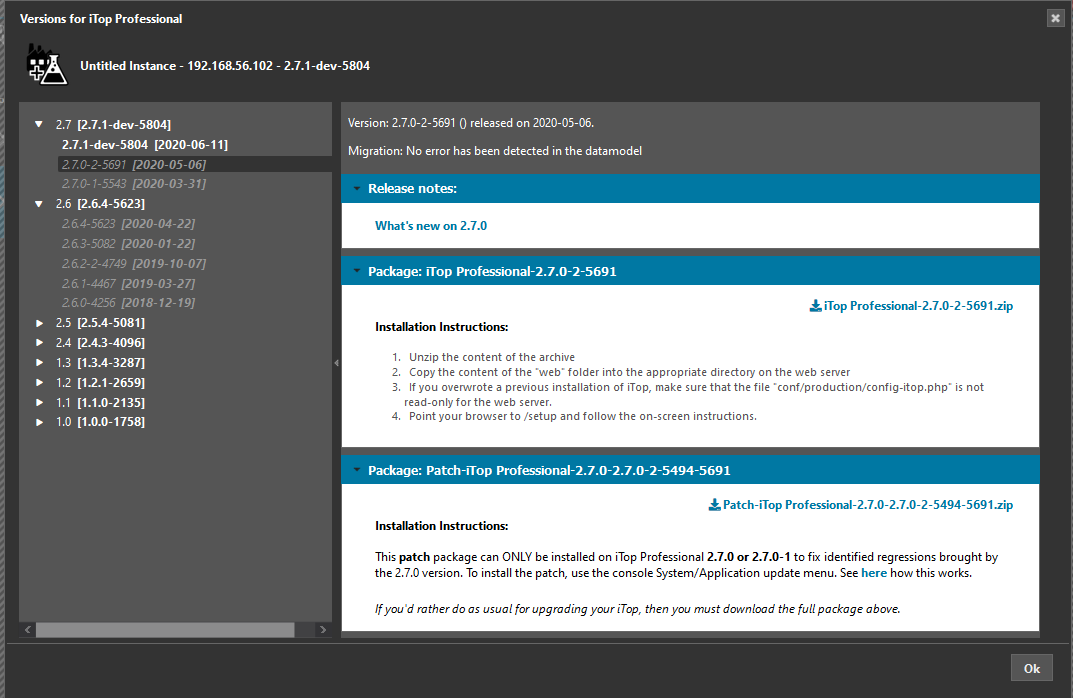
Task: Collapse Package: iTop Professional-2.7.0-2-5691 section
Action: coord(356,271)
